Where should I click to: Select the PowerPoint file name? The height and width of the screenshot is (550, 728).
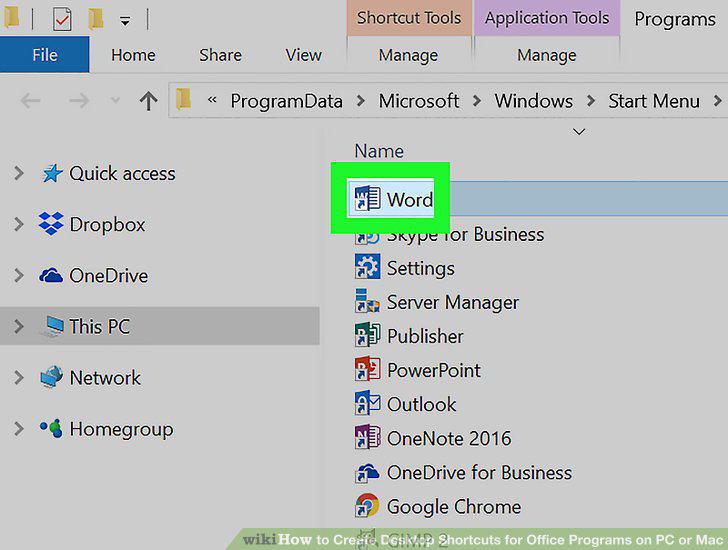pyautogui.click(x=434, y=370)
